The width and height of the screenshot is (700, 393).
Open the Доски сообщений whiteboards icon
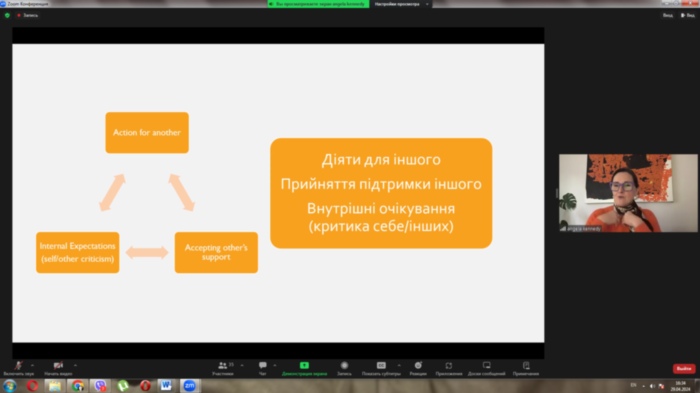pos(487,365)
